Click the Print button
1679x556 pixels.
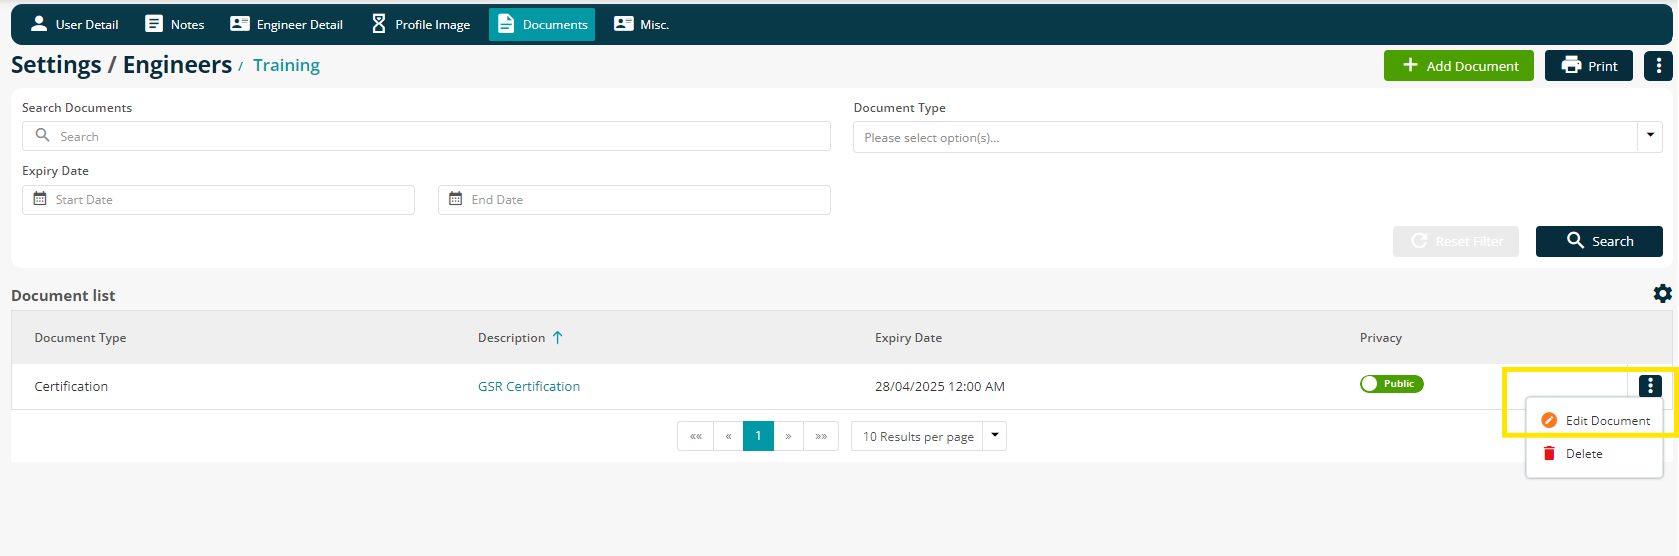pos(1589,66)
